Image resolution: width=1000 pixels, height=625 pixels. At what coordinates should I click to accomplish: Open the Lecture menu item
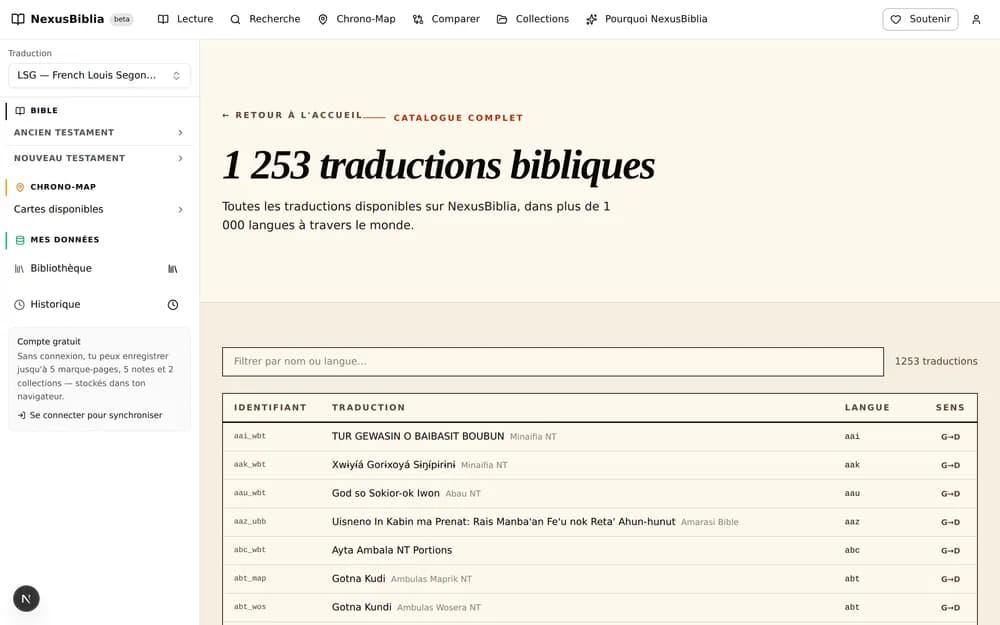tap(186, 19)
